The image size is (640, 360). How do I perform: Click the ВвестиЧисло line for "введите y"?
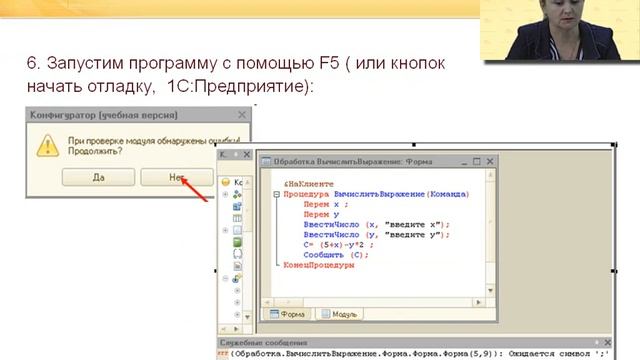tap(376, 235)
